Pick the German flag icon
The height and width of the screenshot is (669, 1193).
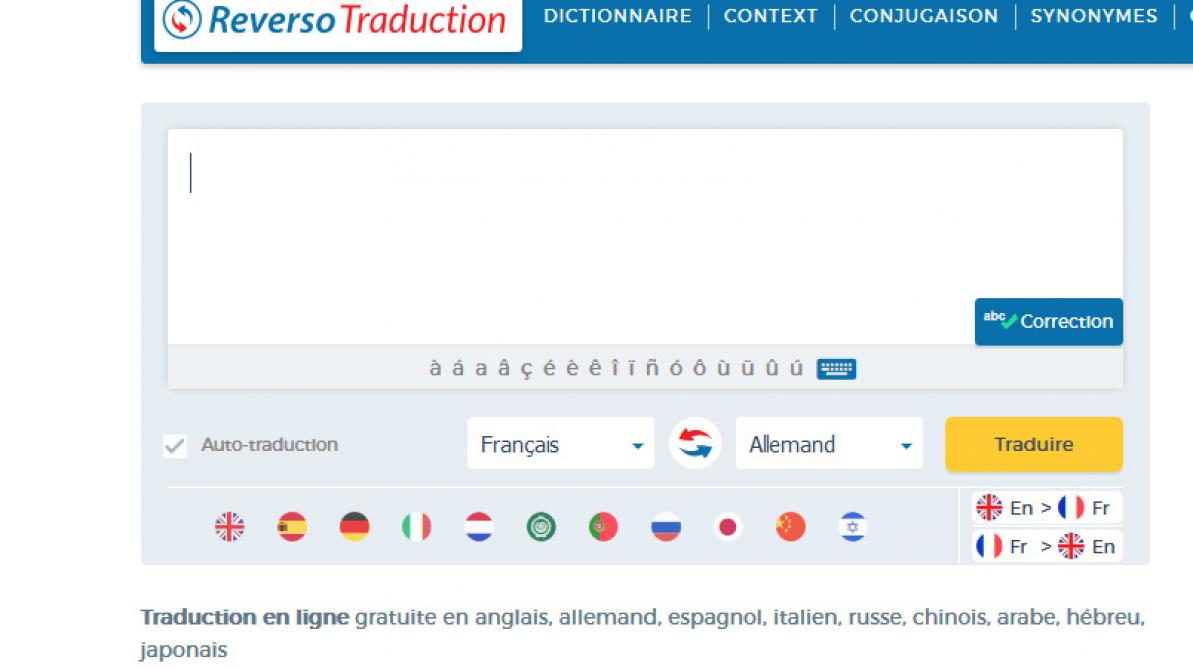354,526
